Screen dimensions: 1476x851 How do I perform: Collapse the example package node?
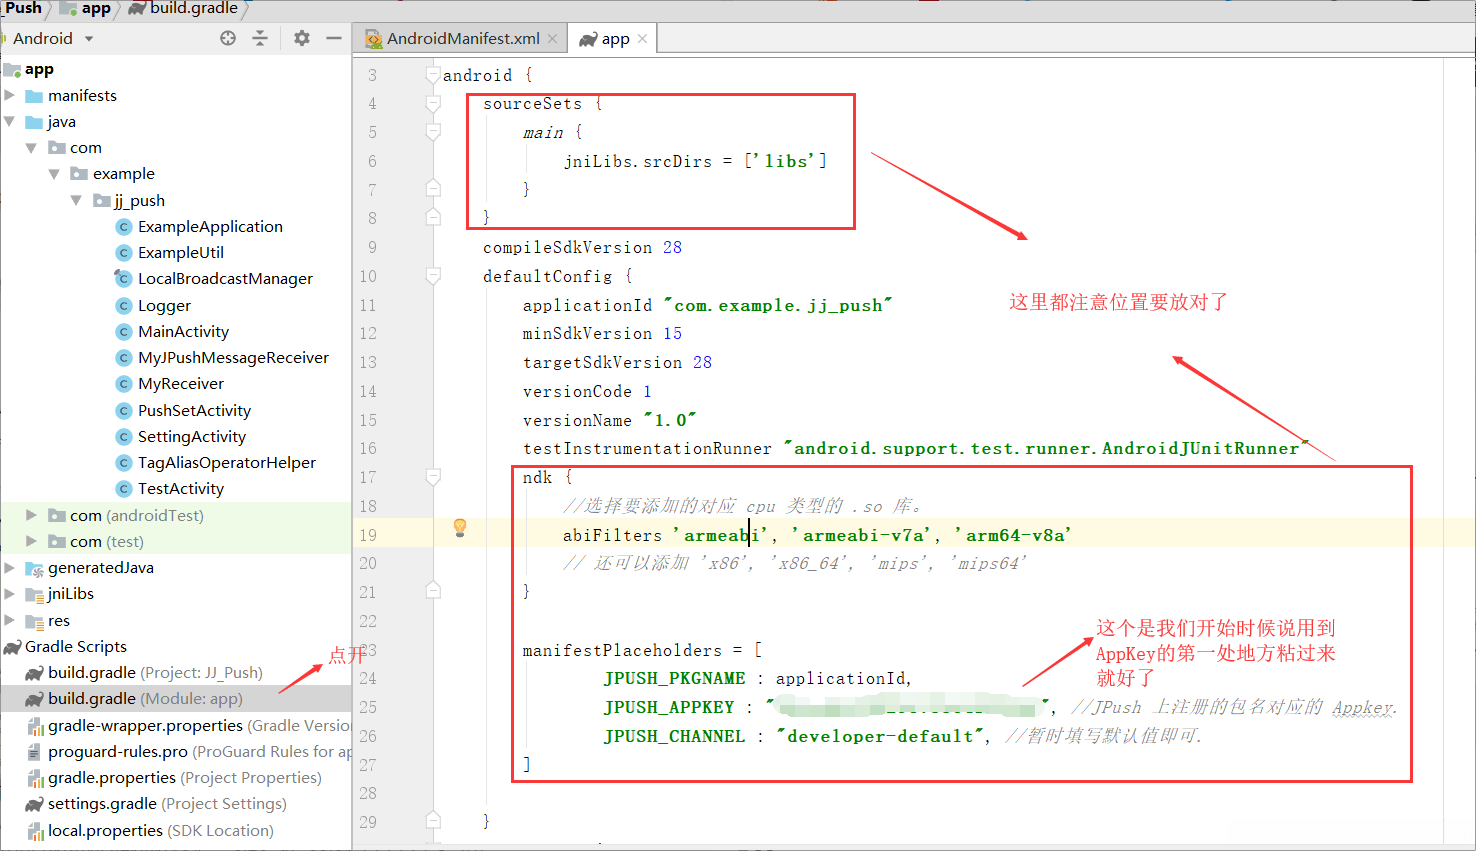click(54, 174)
